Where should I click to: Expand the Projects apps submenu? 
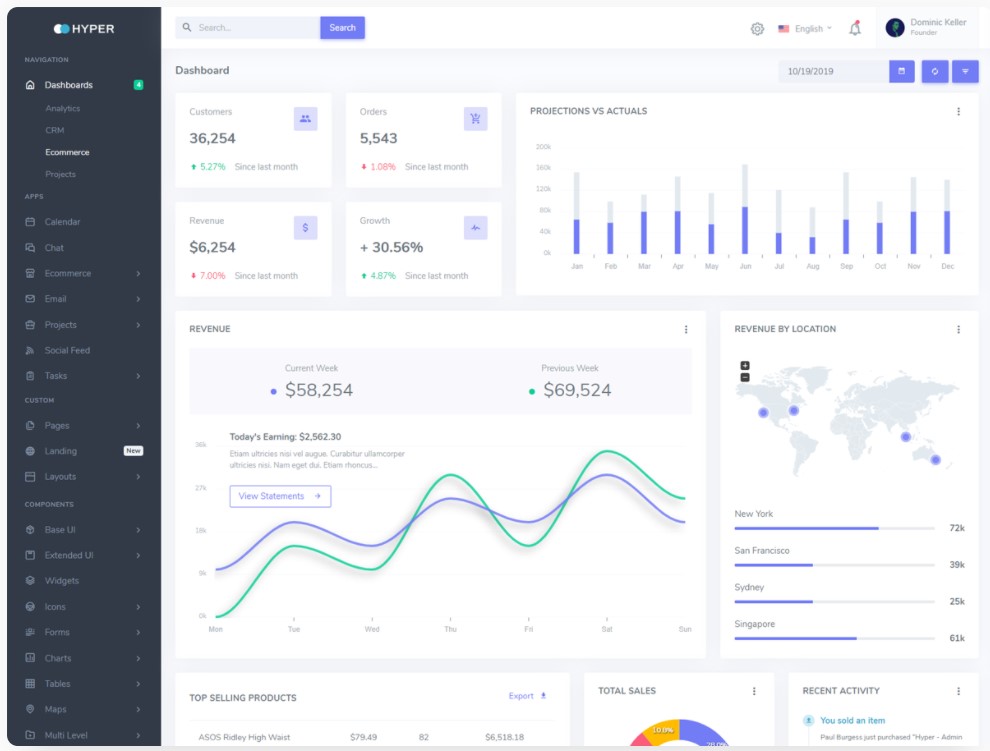point(138,325)
